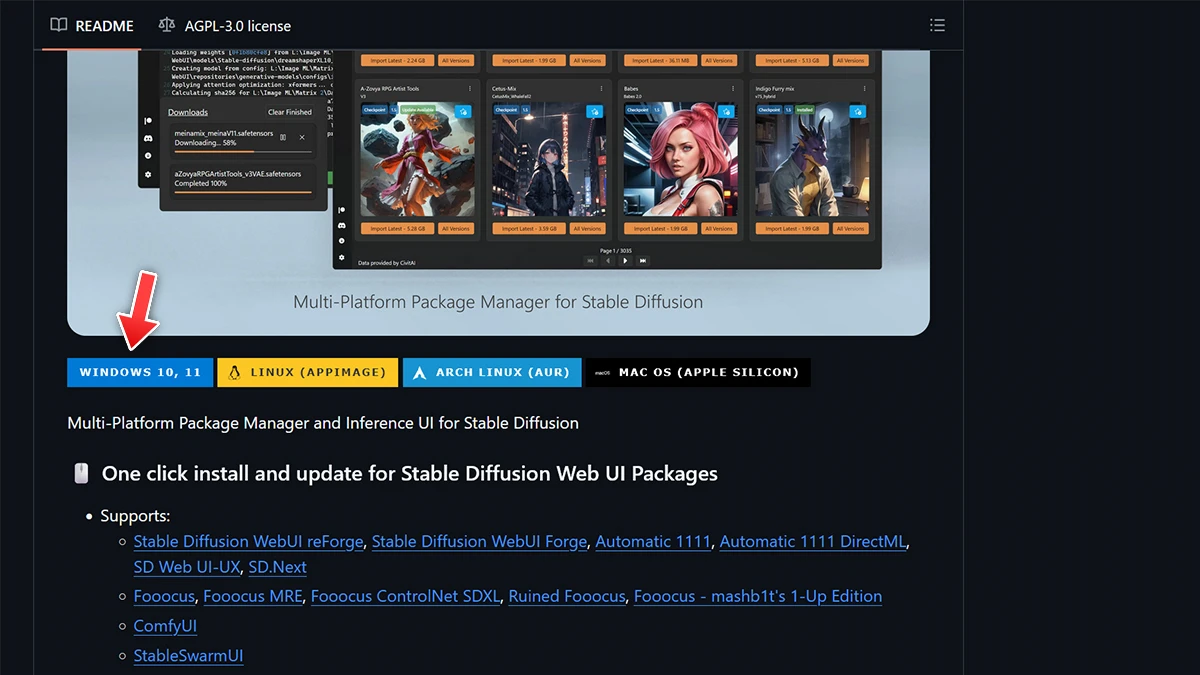Click the 'Multi-Platform Package Manager and Inference UI' description
1200x675 pixels.
(323, 423)
